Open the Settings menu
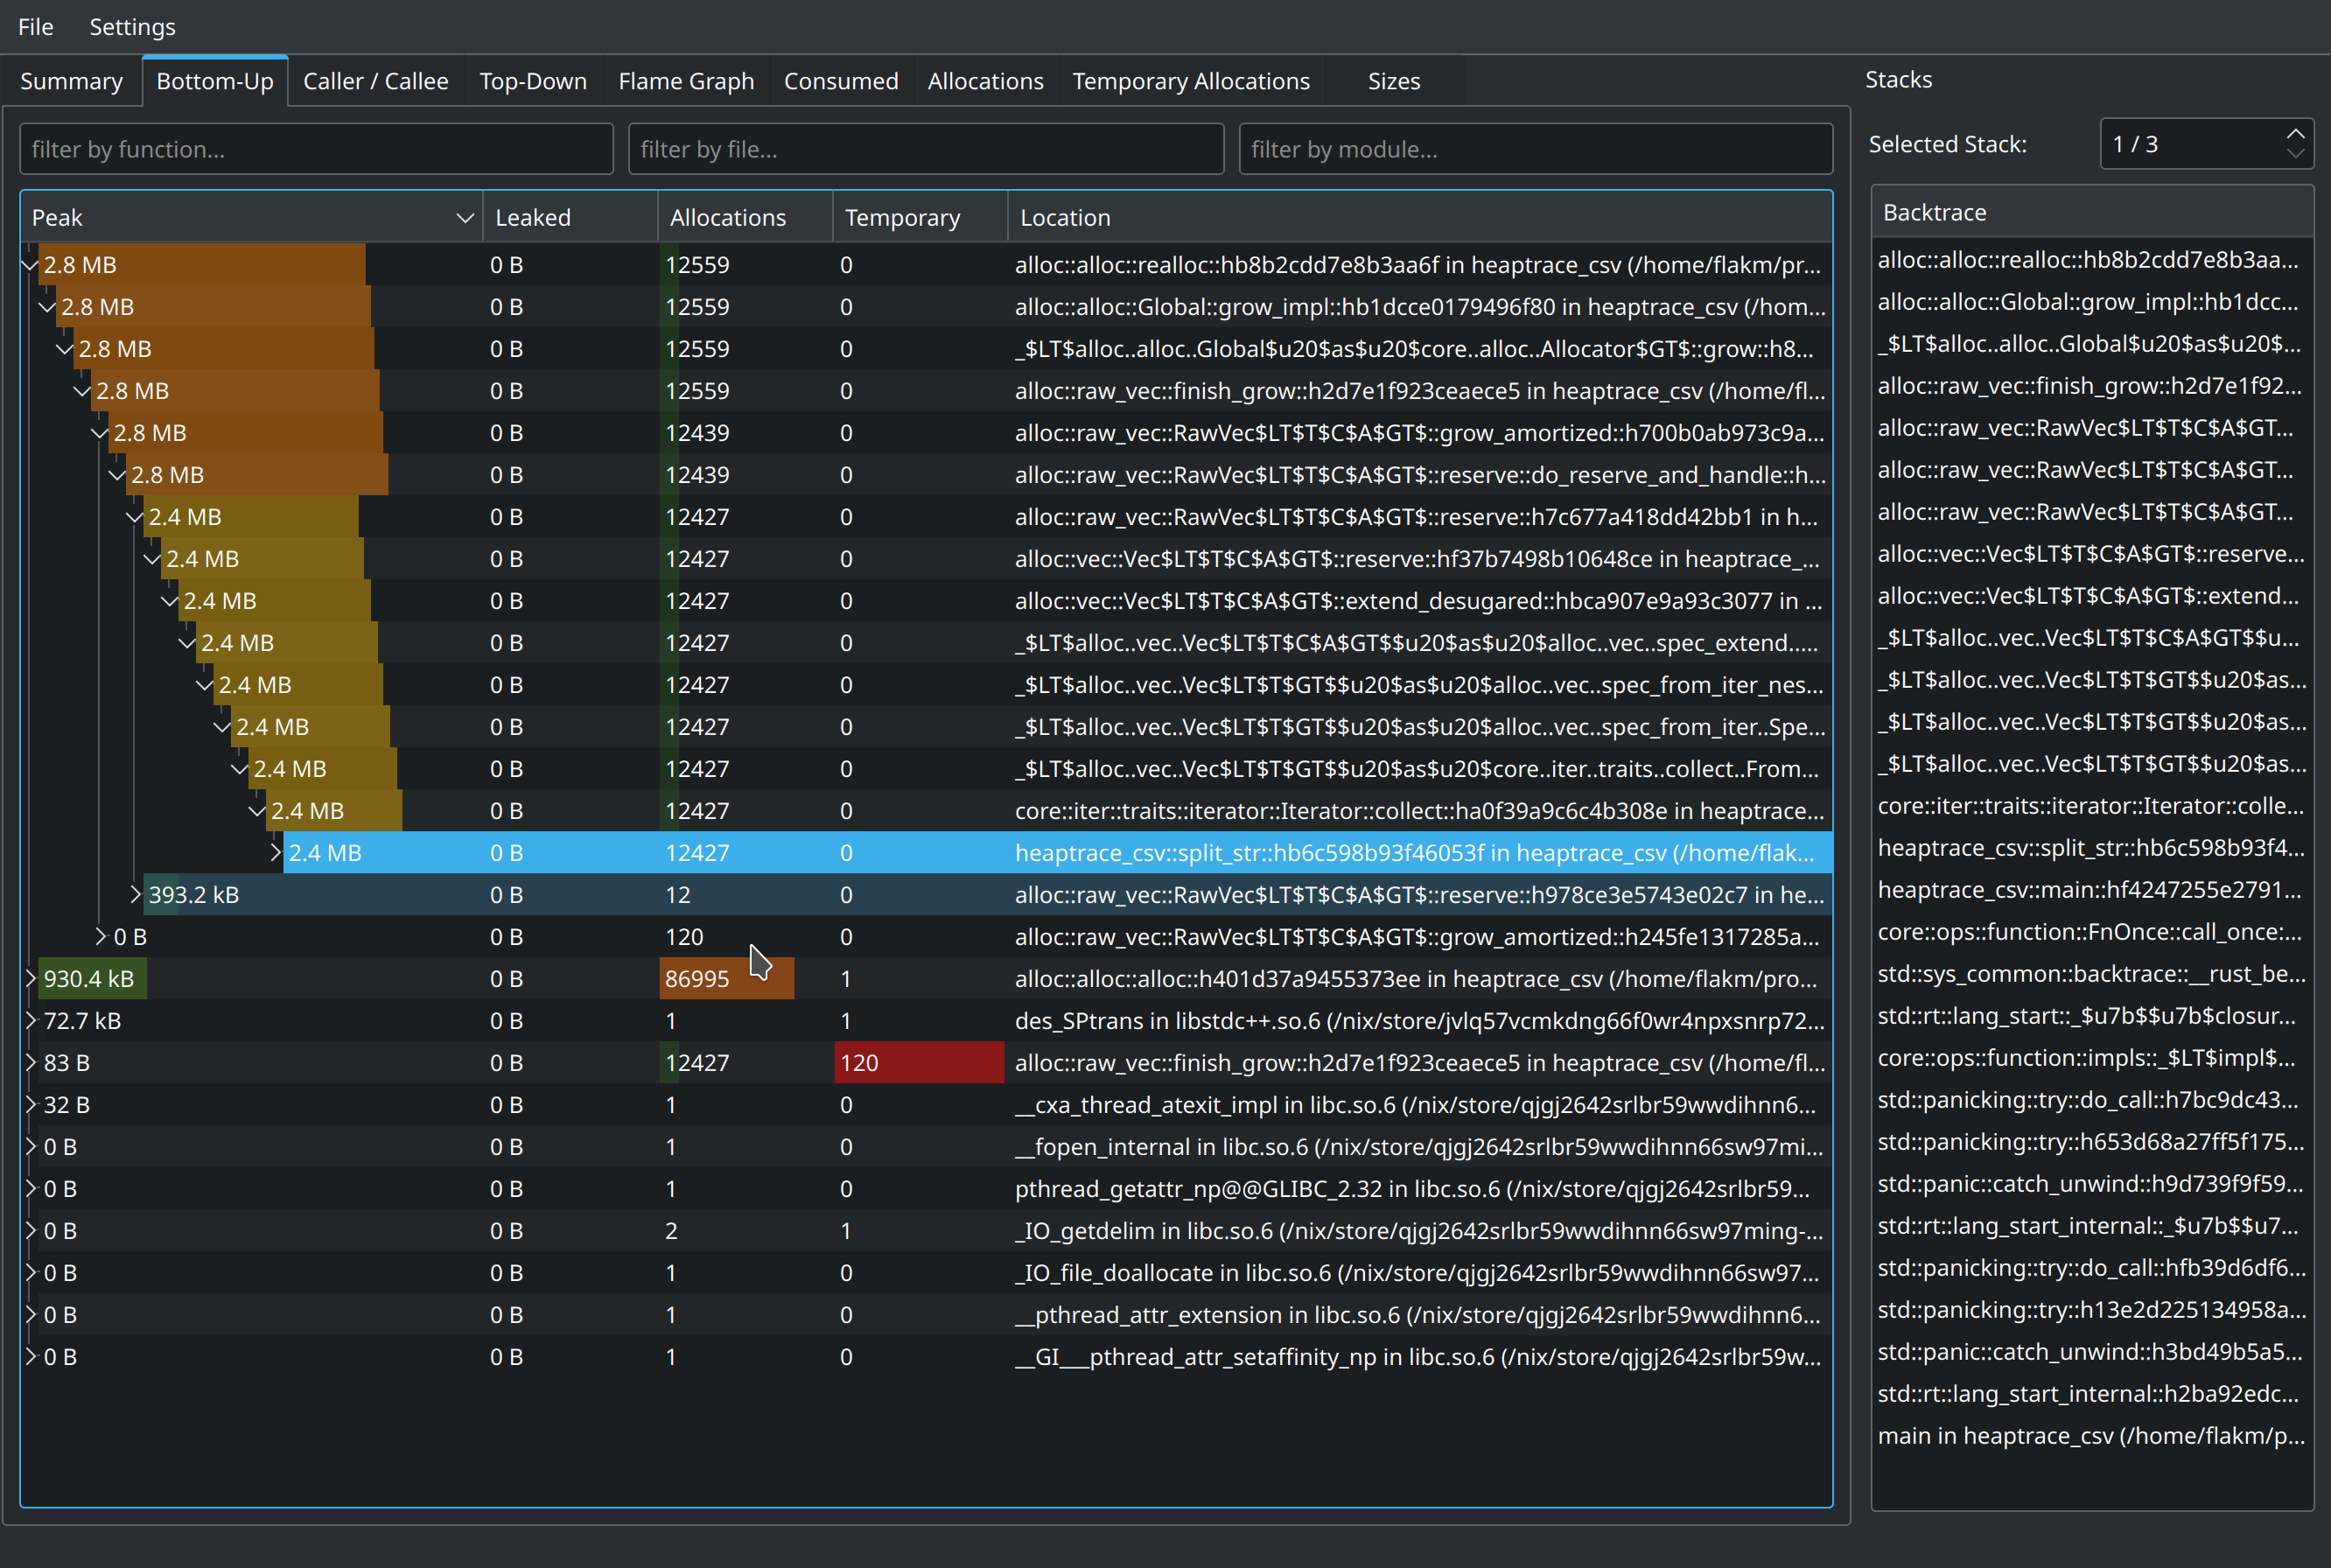 coord(132,27)
